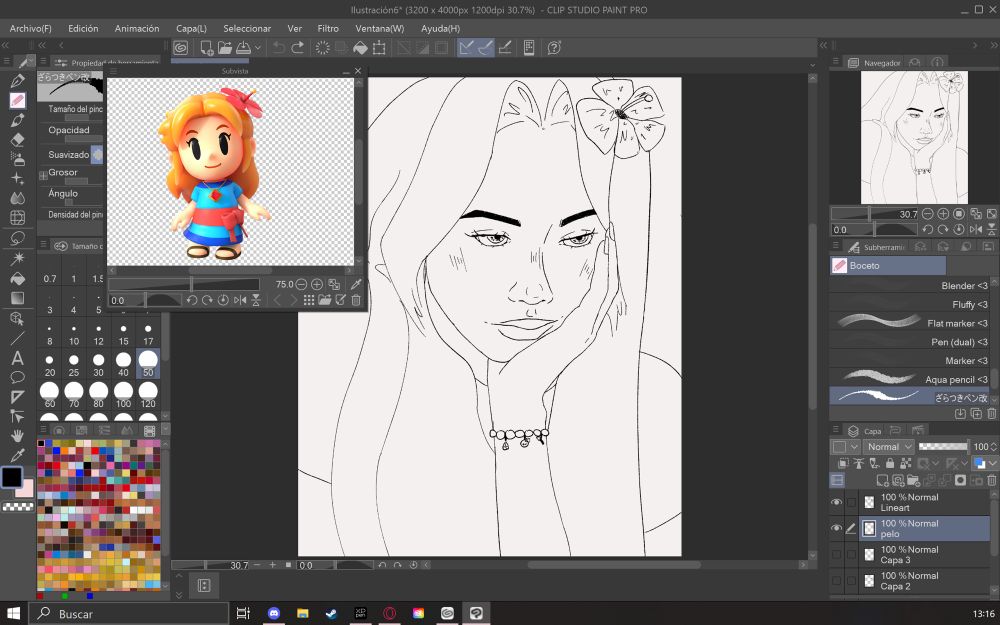
Task: Choose the Blender <3 brush
Action: coord(909,286)
